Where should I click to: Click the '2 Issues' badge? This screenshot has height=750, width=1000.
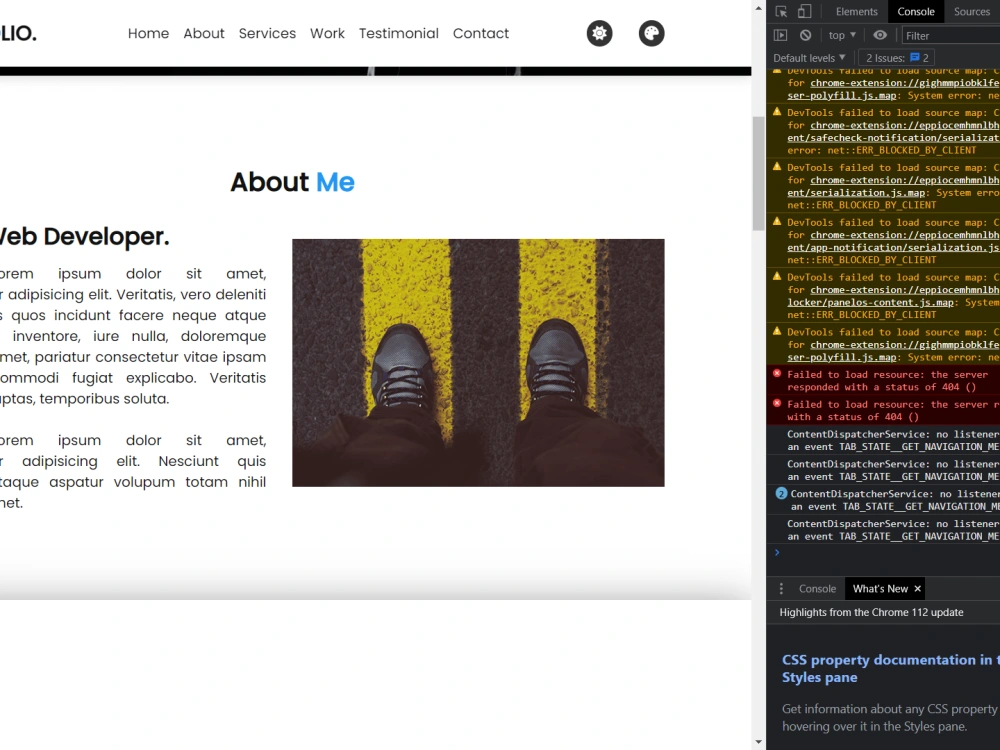897,58
